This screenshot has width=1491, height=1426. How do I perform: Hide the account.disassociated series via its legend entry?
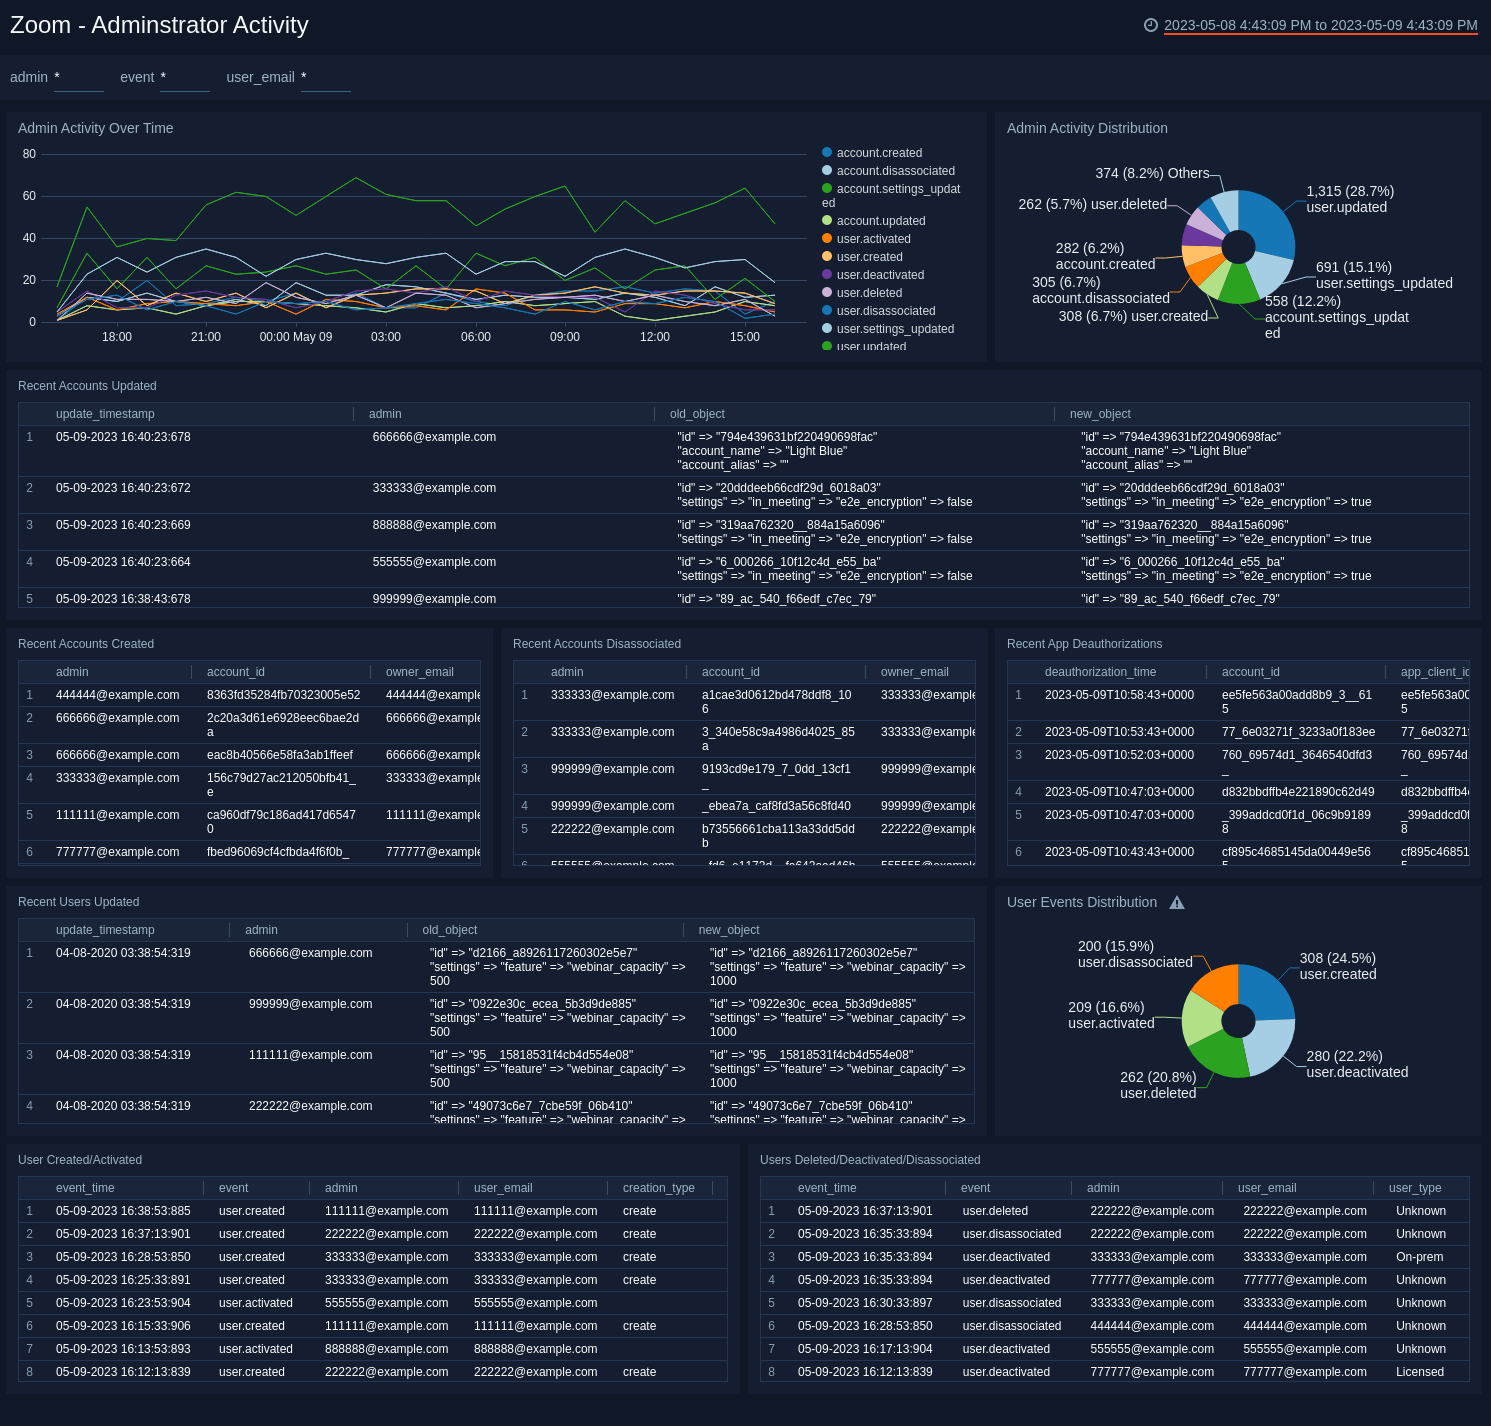(895, 171)
